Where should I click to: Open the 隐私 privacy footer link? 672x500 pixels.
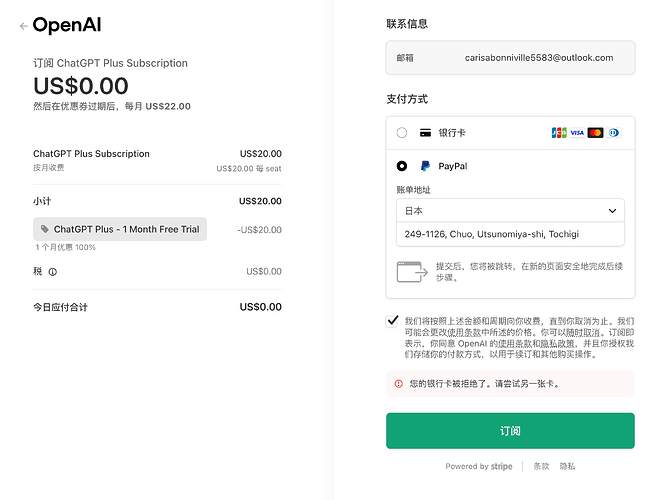coord(567,466)
